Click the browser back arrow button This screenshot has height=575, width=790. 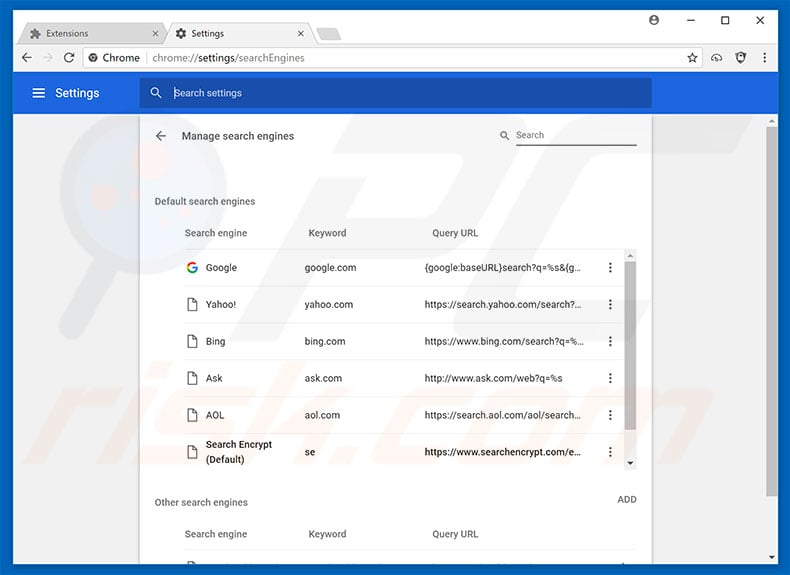coord(27,58)
